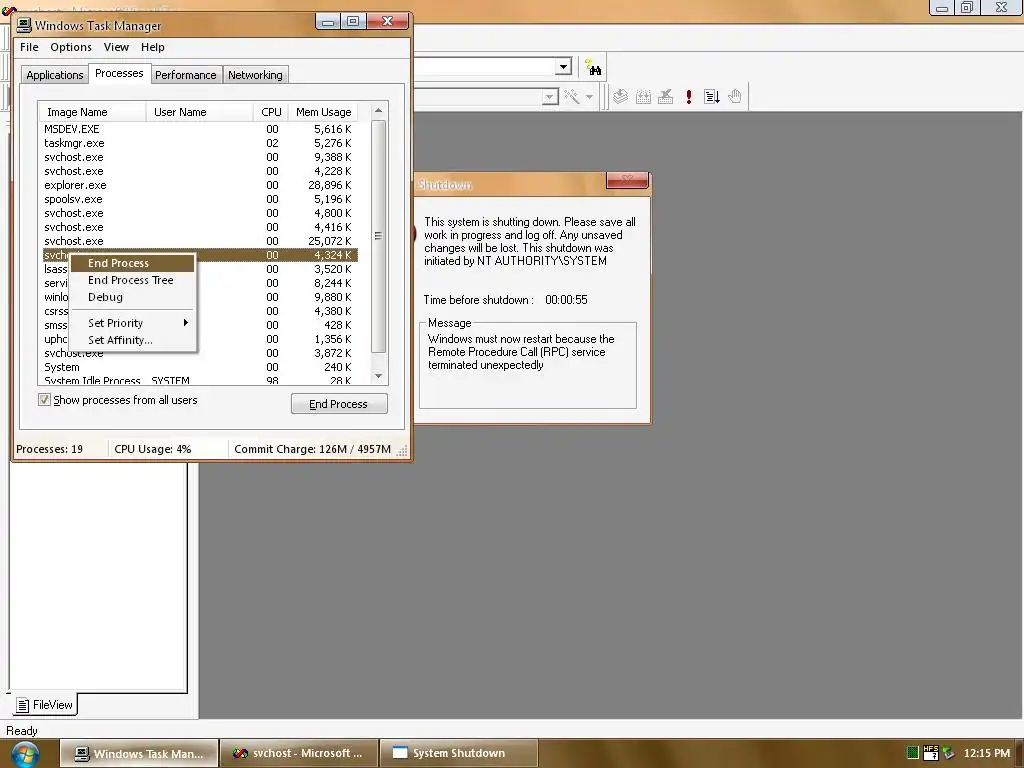Select svchost.exe row using 9,388 K

tap(199, 157)
